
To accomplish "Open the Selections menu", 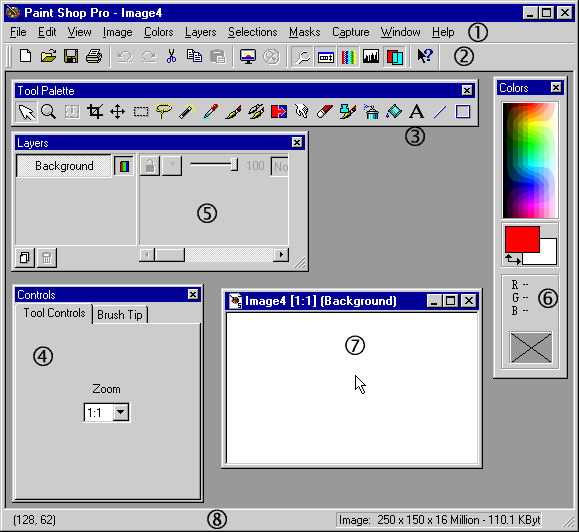I will click(253, 32).
